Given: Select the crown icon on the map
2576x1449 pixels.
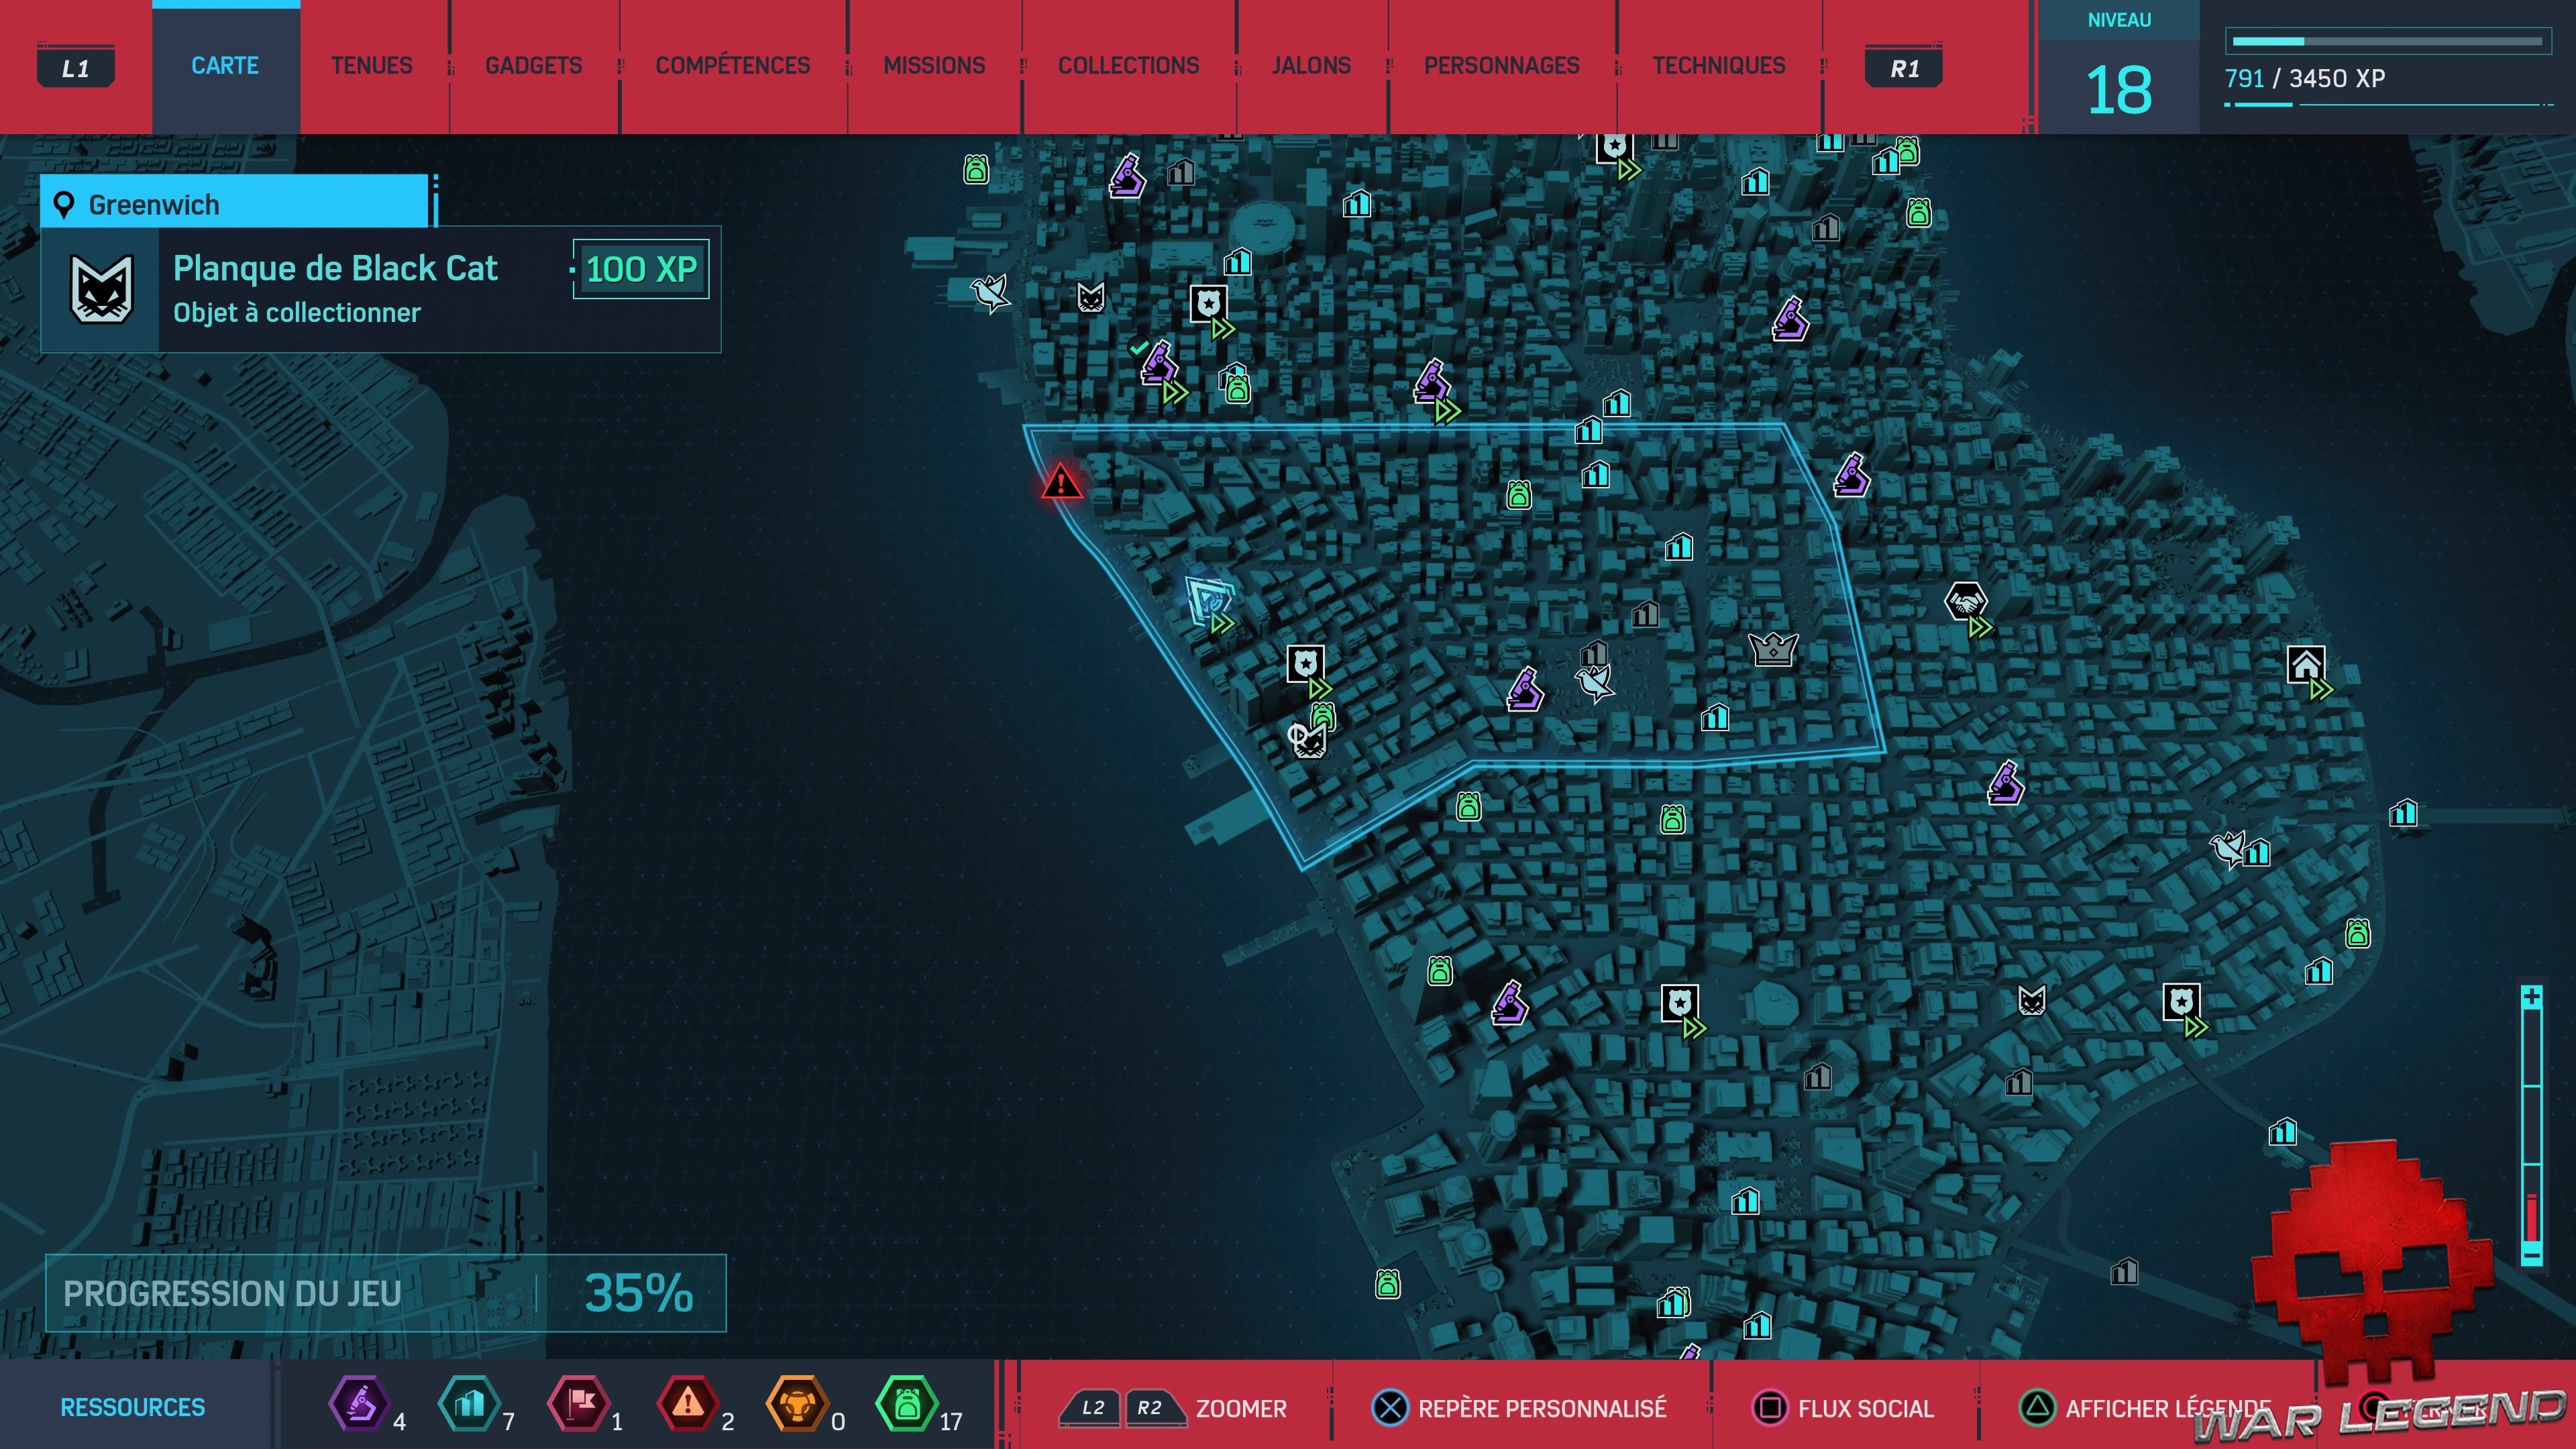Looking at the screenshot, I should pos(1773,650).
